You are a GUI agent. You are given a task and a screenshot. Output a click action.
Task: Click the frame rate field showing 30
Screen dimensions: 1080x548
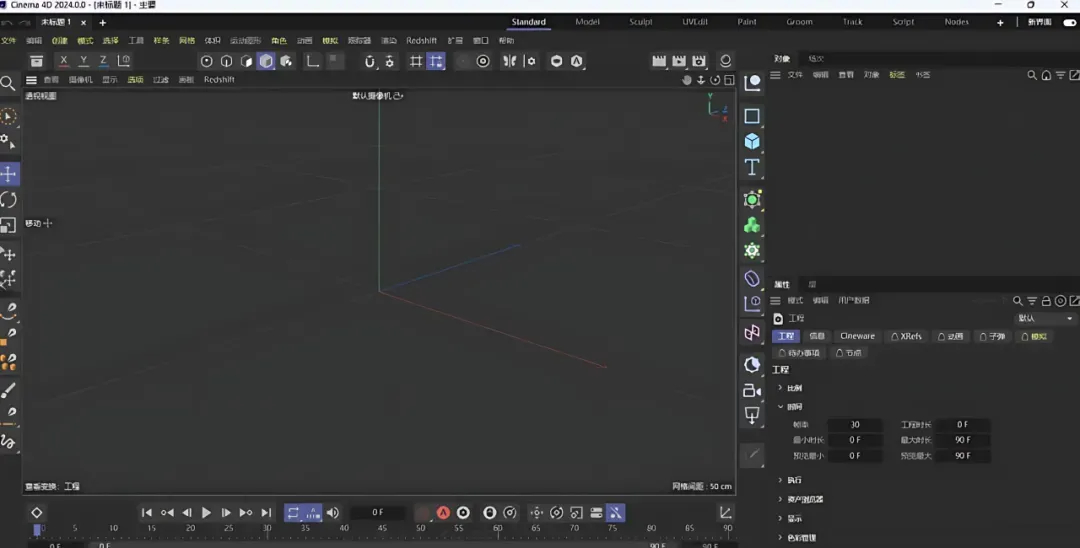[855, 425]
